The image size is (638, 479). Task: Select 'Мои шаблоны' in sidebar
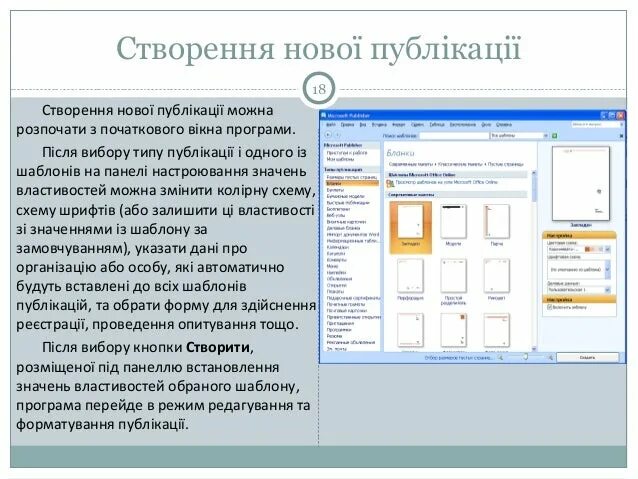coord(341,159)
